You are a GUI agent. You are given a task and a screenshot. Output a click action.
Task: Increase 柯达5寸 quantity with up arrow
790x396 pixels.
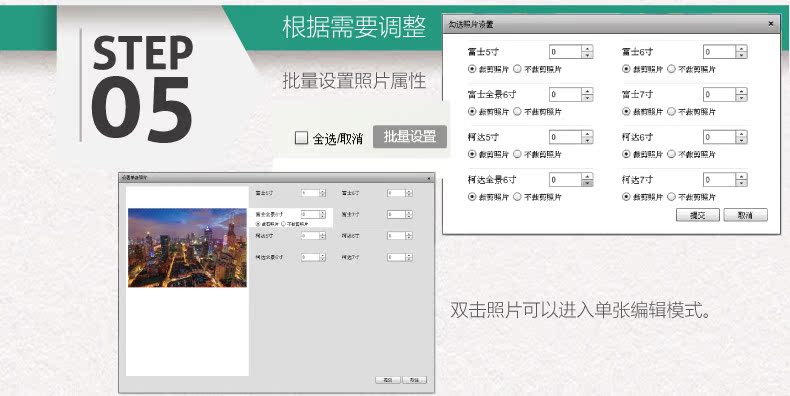tap(587, 134)
